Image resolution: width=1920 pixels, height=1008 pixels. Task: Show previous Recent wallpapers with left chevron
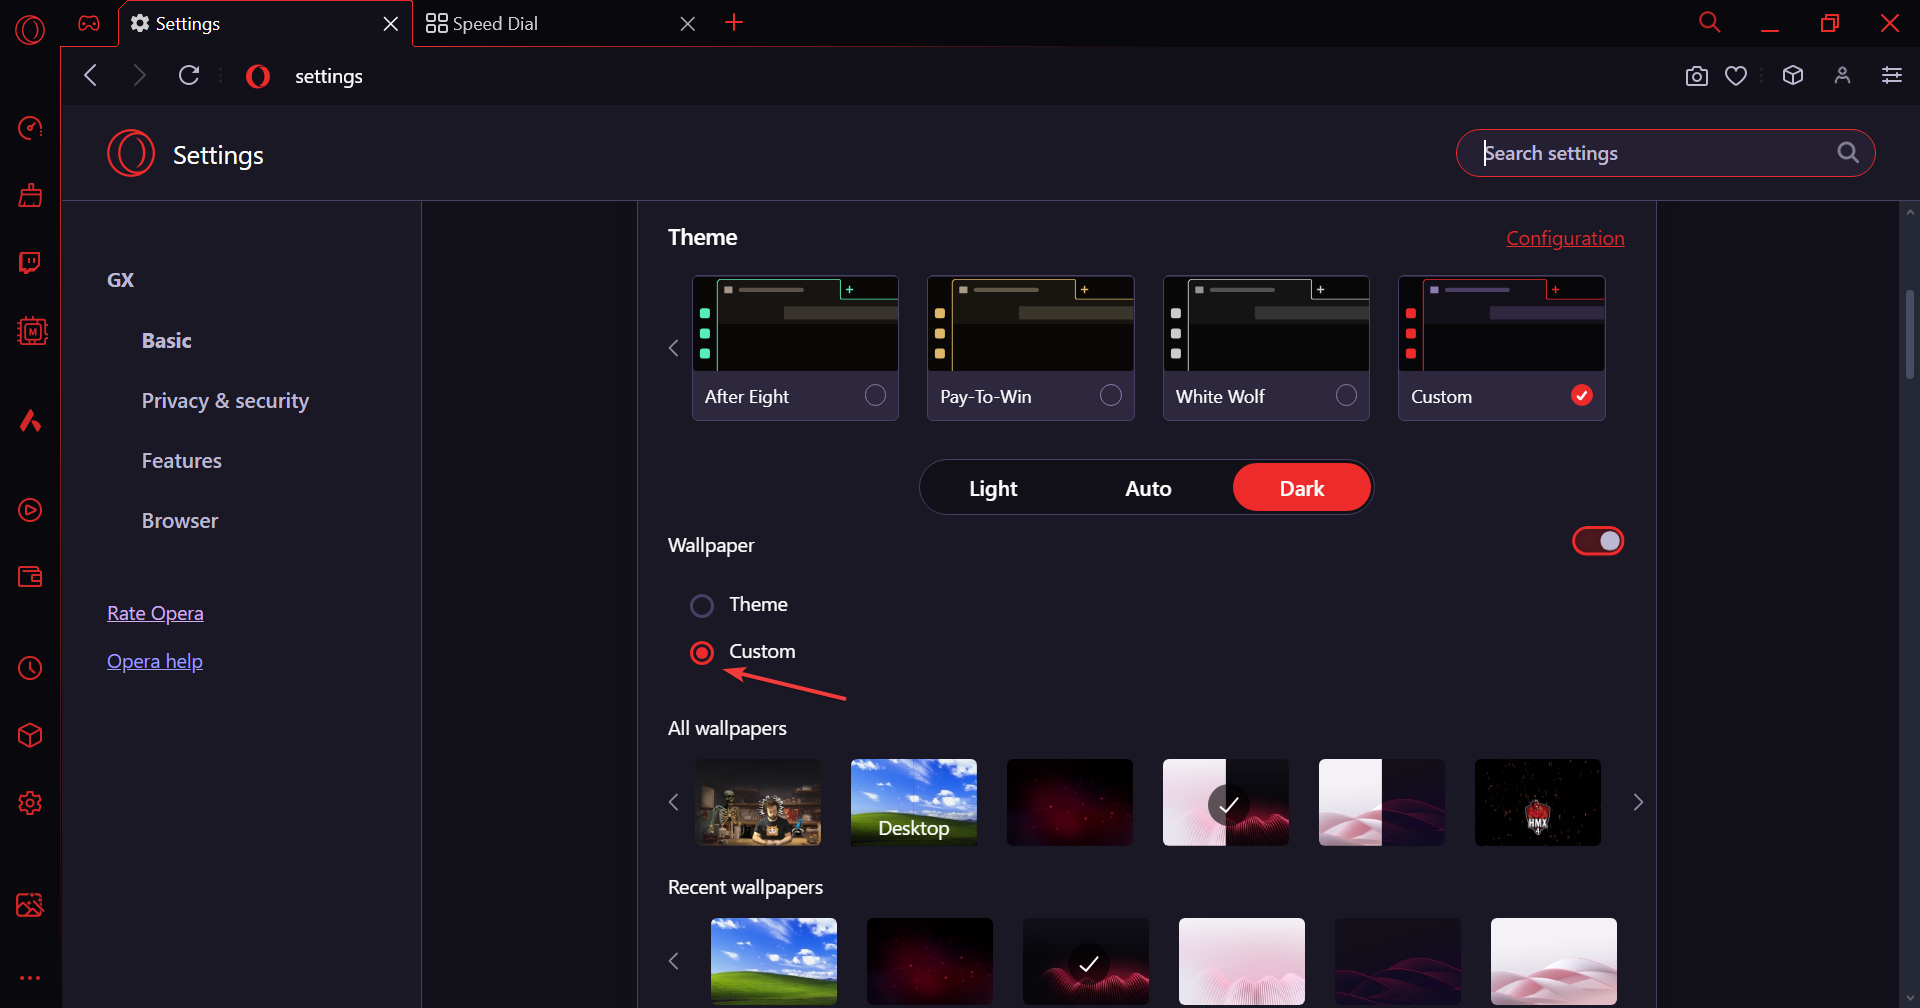point(674,961)
